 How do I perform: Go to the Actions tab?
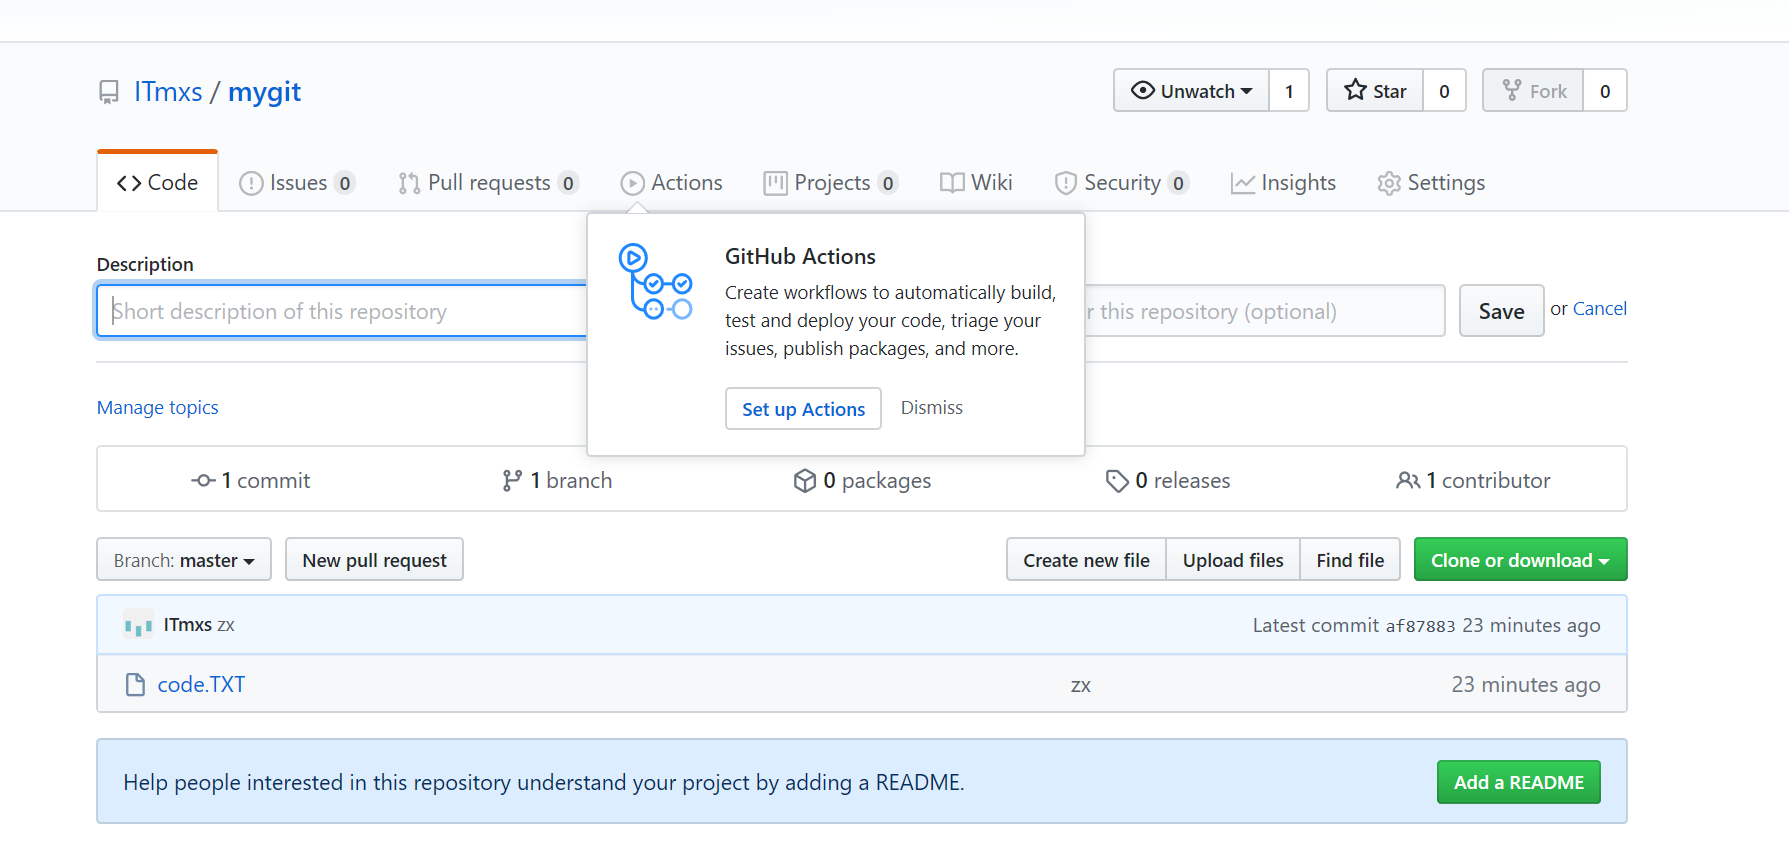click(x=672, y=183)
